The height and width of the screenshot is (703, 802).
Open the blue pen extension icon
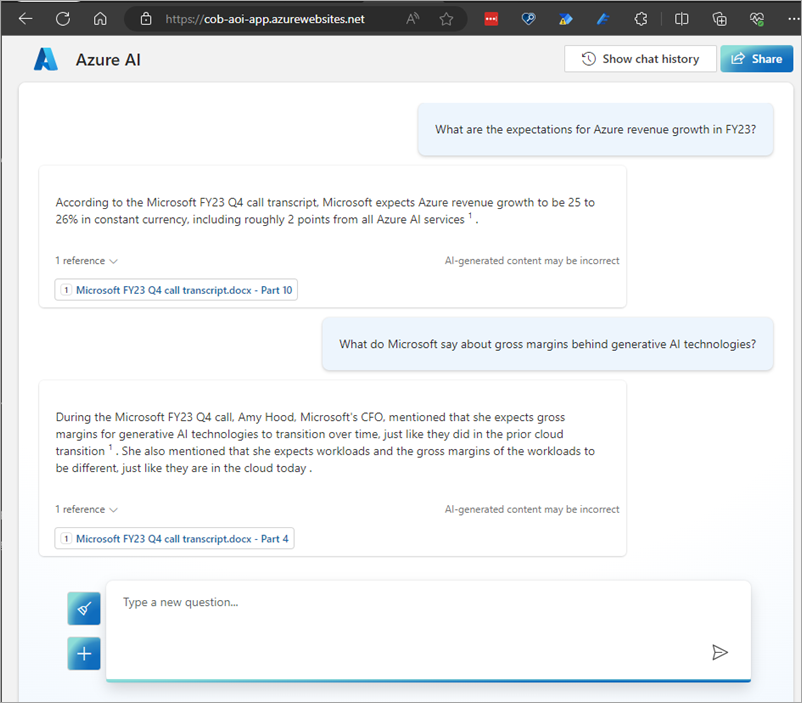pos(603,19)
